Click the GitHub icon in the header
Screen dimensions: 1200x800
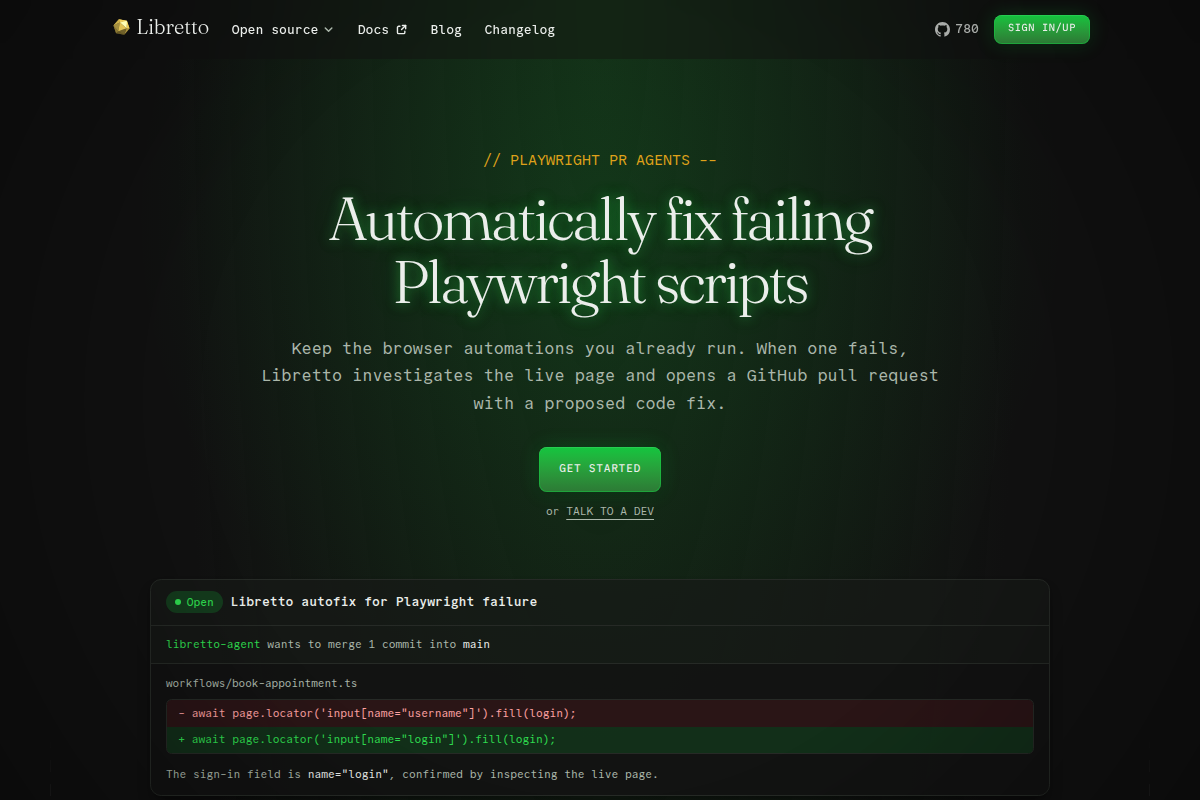[x=942, y=29]
